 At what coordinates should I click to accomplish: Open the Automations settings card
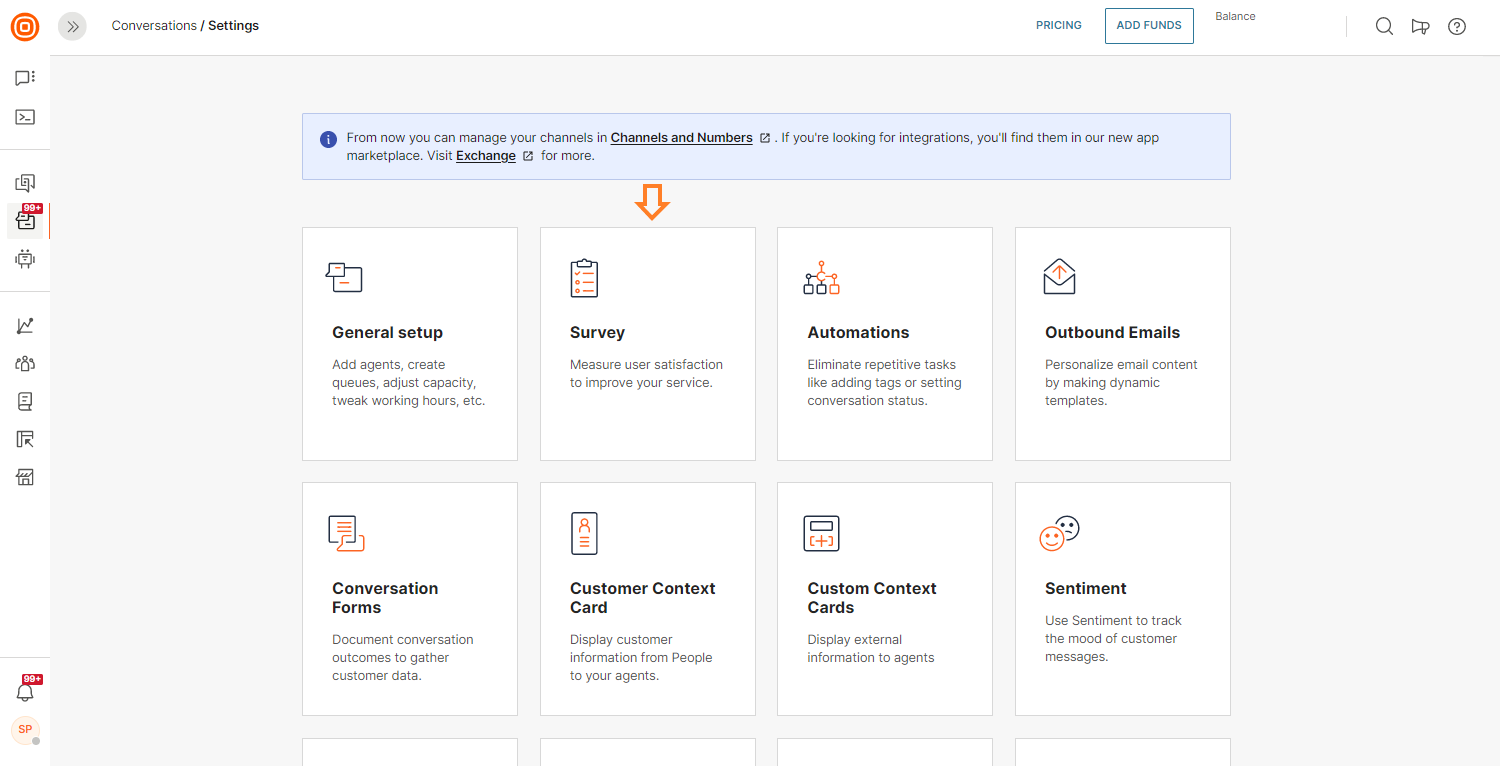pos(884,343)
